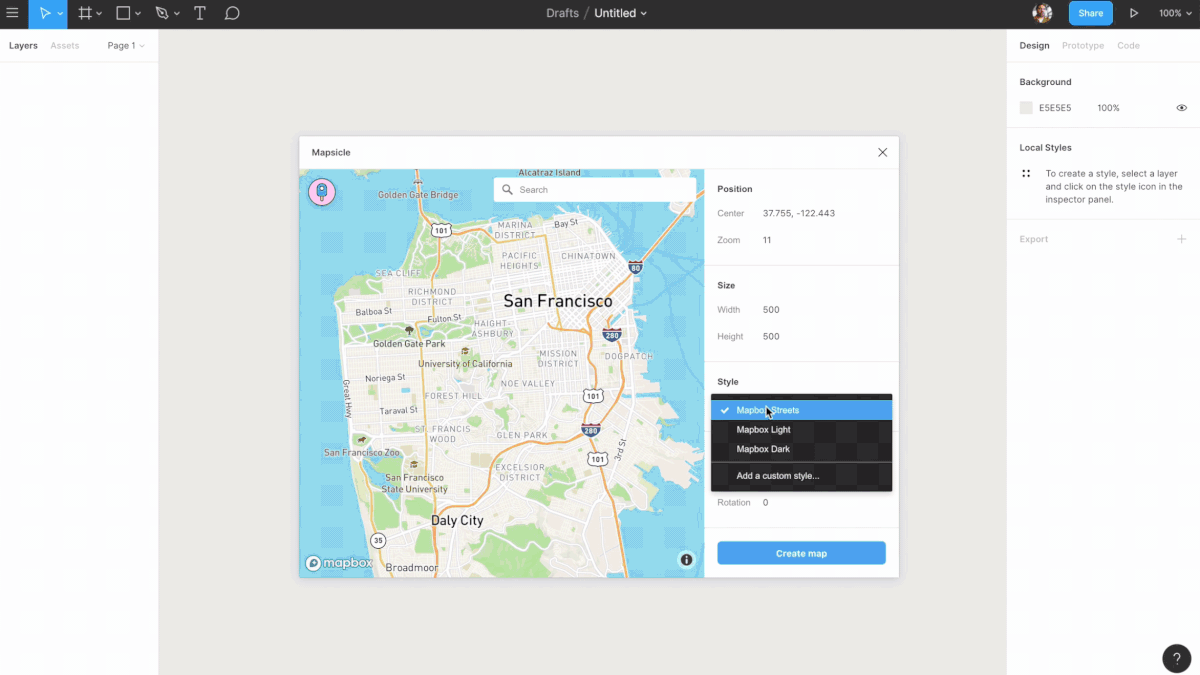Select Mapbox Light style option
The height and width of the screenshot is (675, 1200).
click(801, 430)
